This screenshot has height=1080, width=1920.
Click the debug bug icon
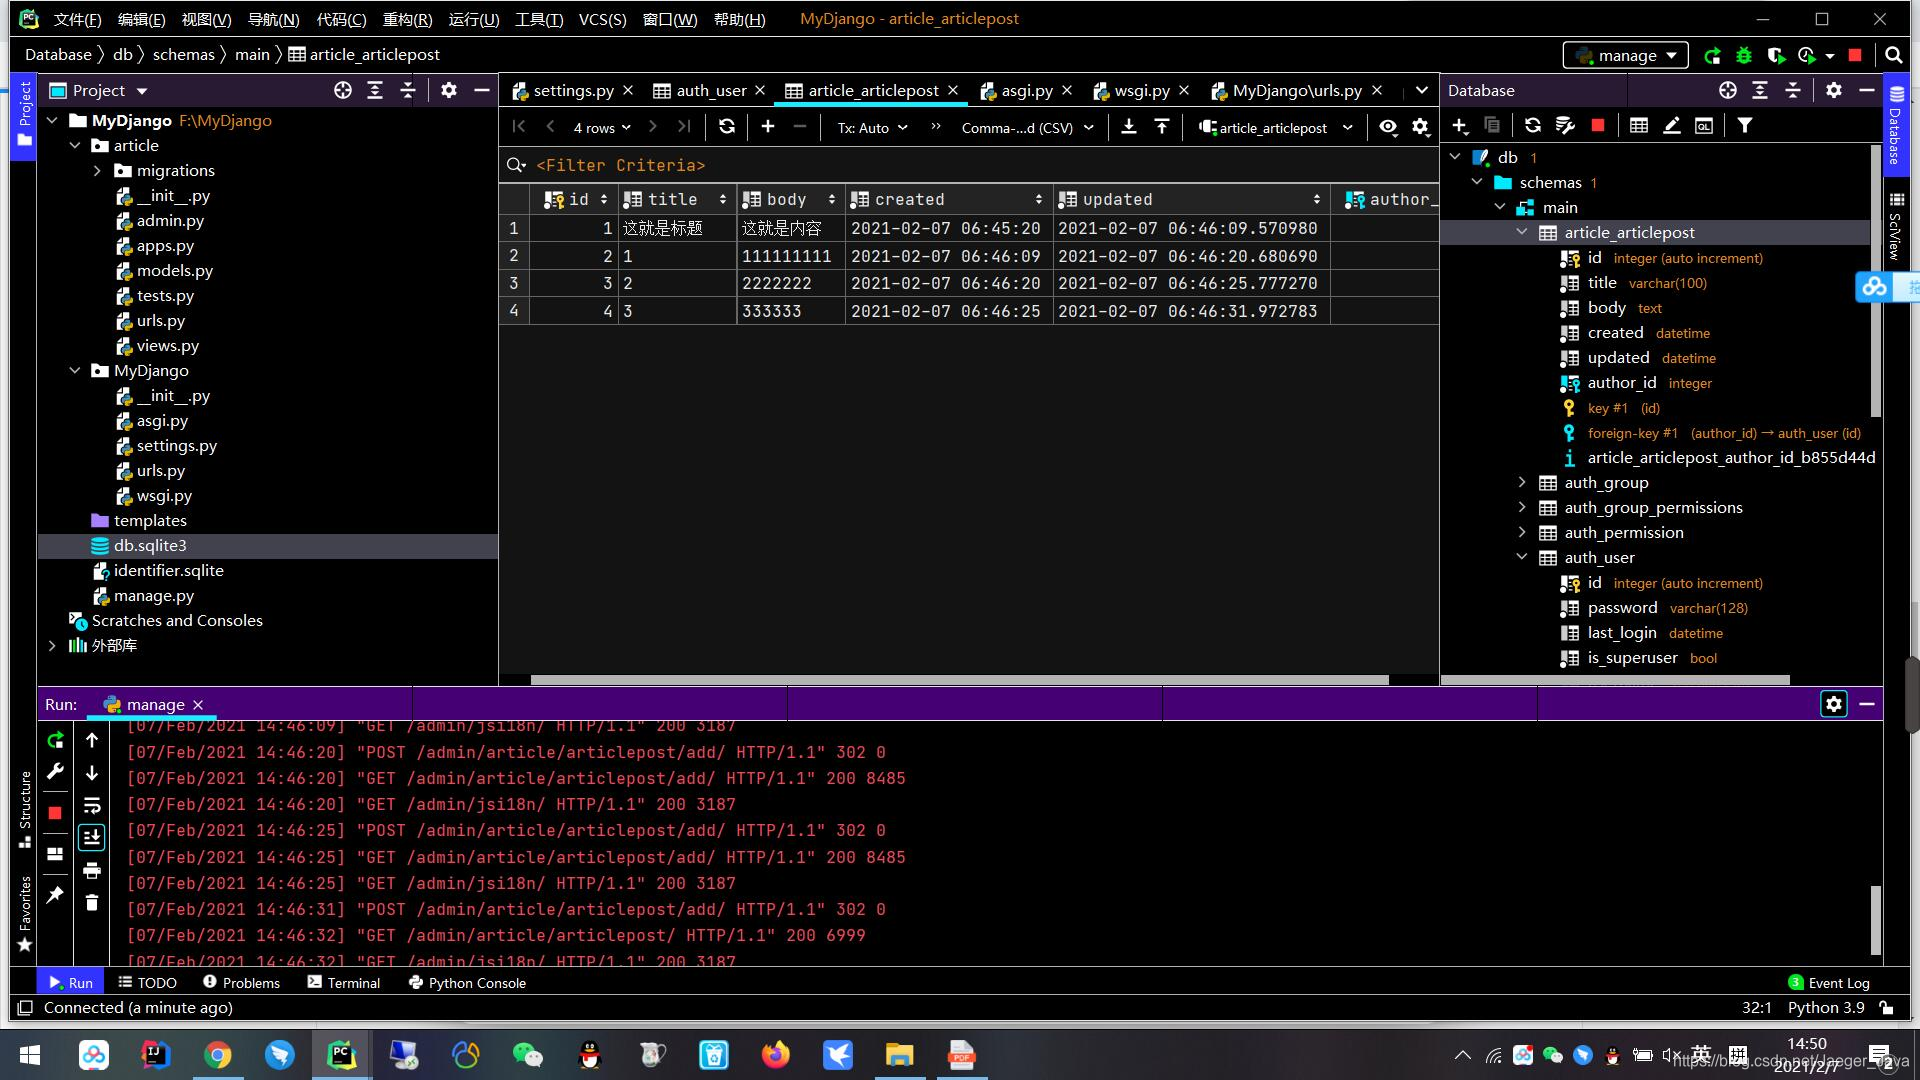[x=1744, y=56]
